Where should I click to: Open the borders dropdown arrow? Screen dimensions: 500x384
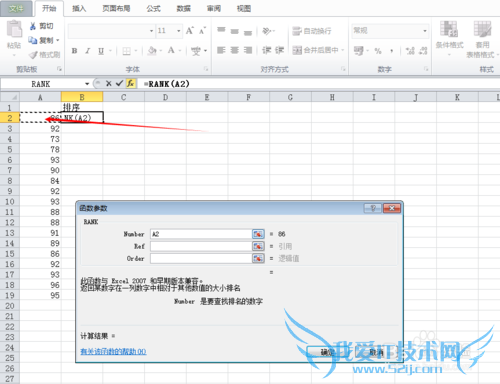(x=136, y=51)
